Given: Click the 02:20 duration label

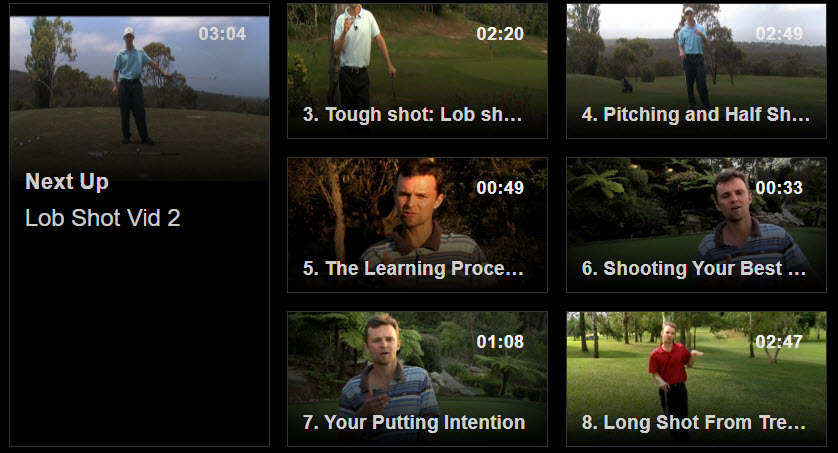Looking at the screenshot, I should (500, 34).
